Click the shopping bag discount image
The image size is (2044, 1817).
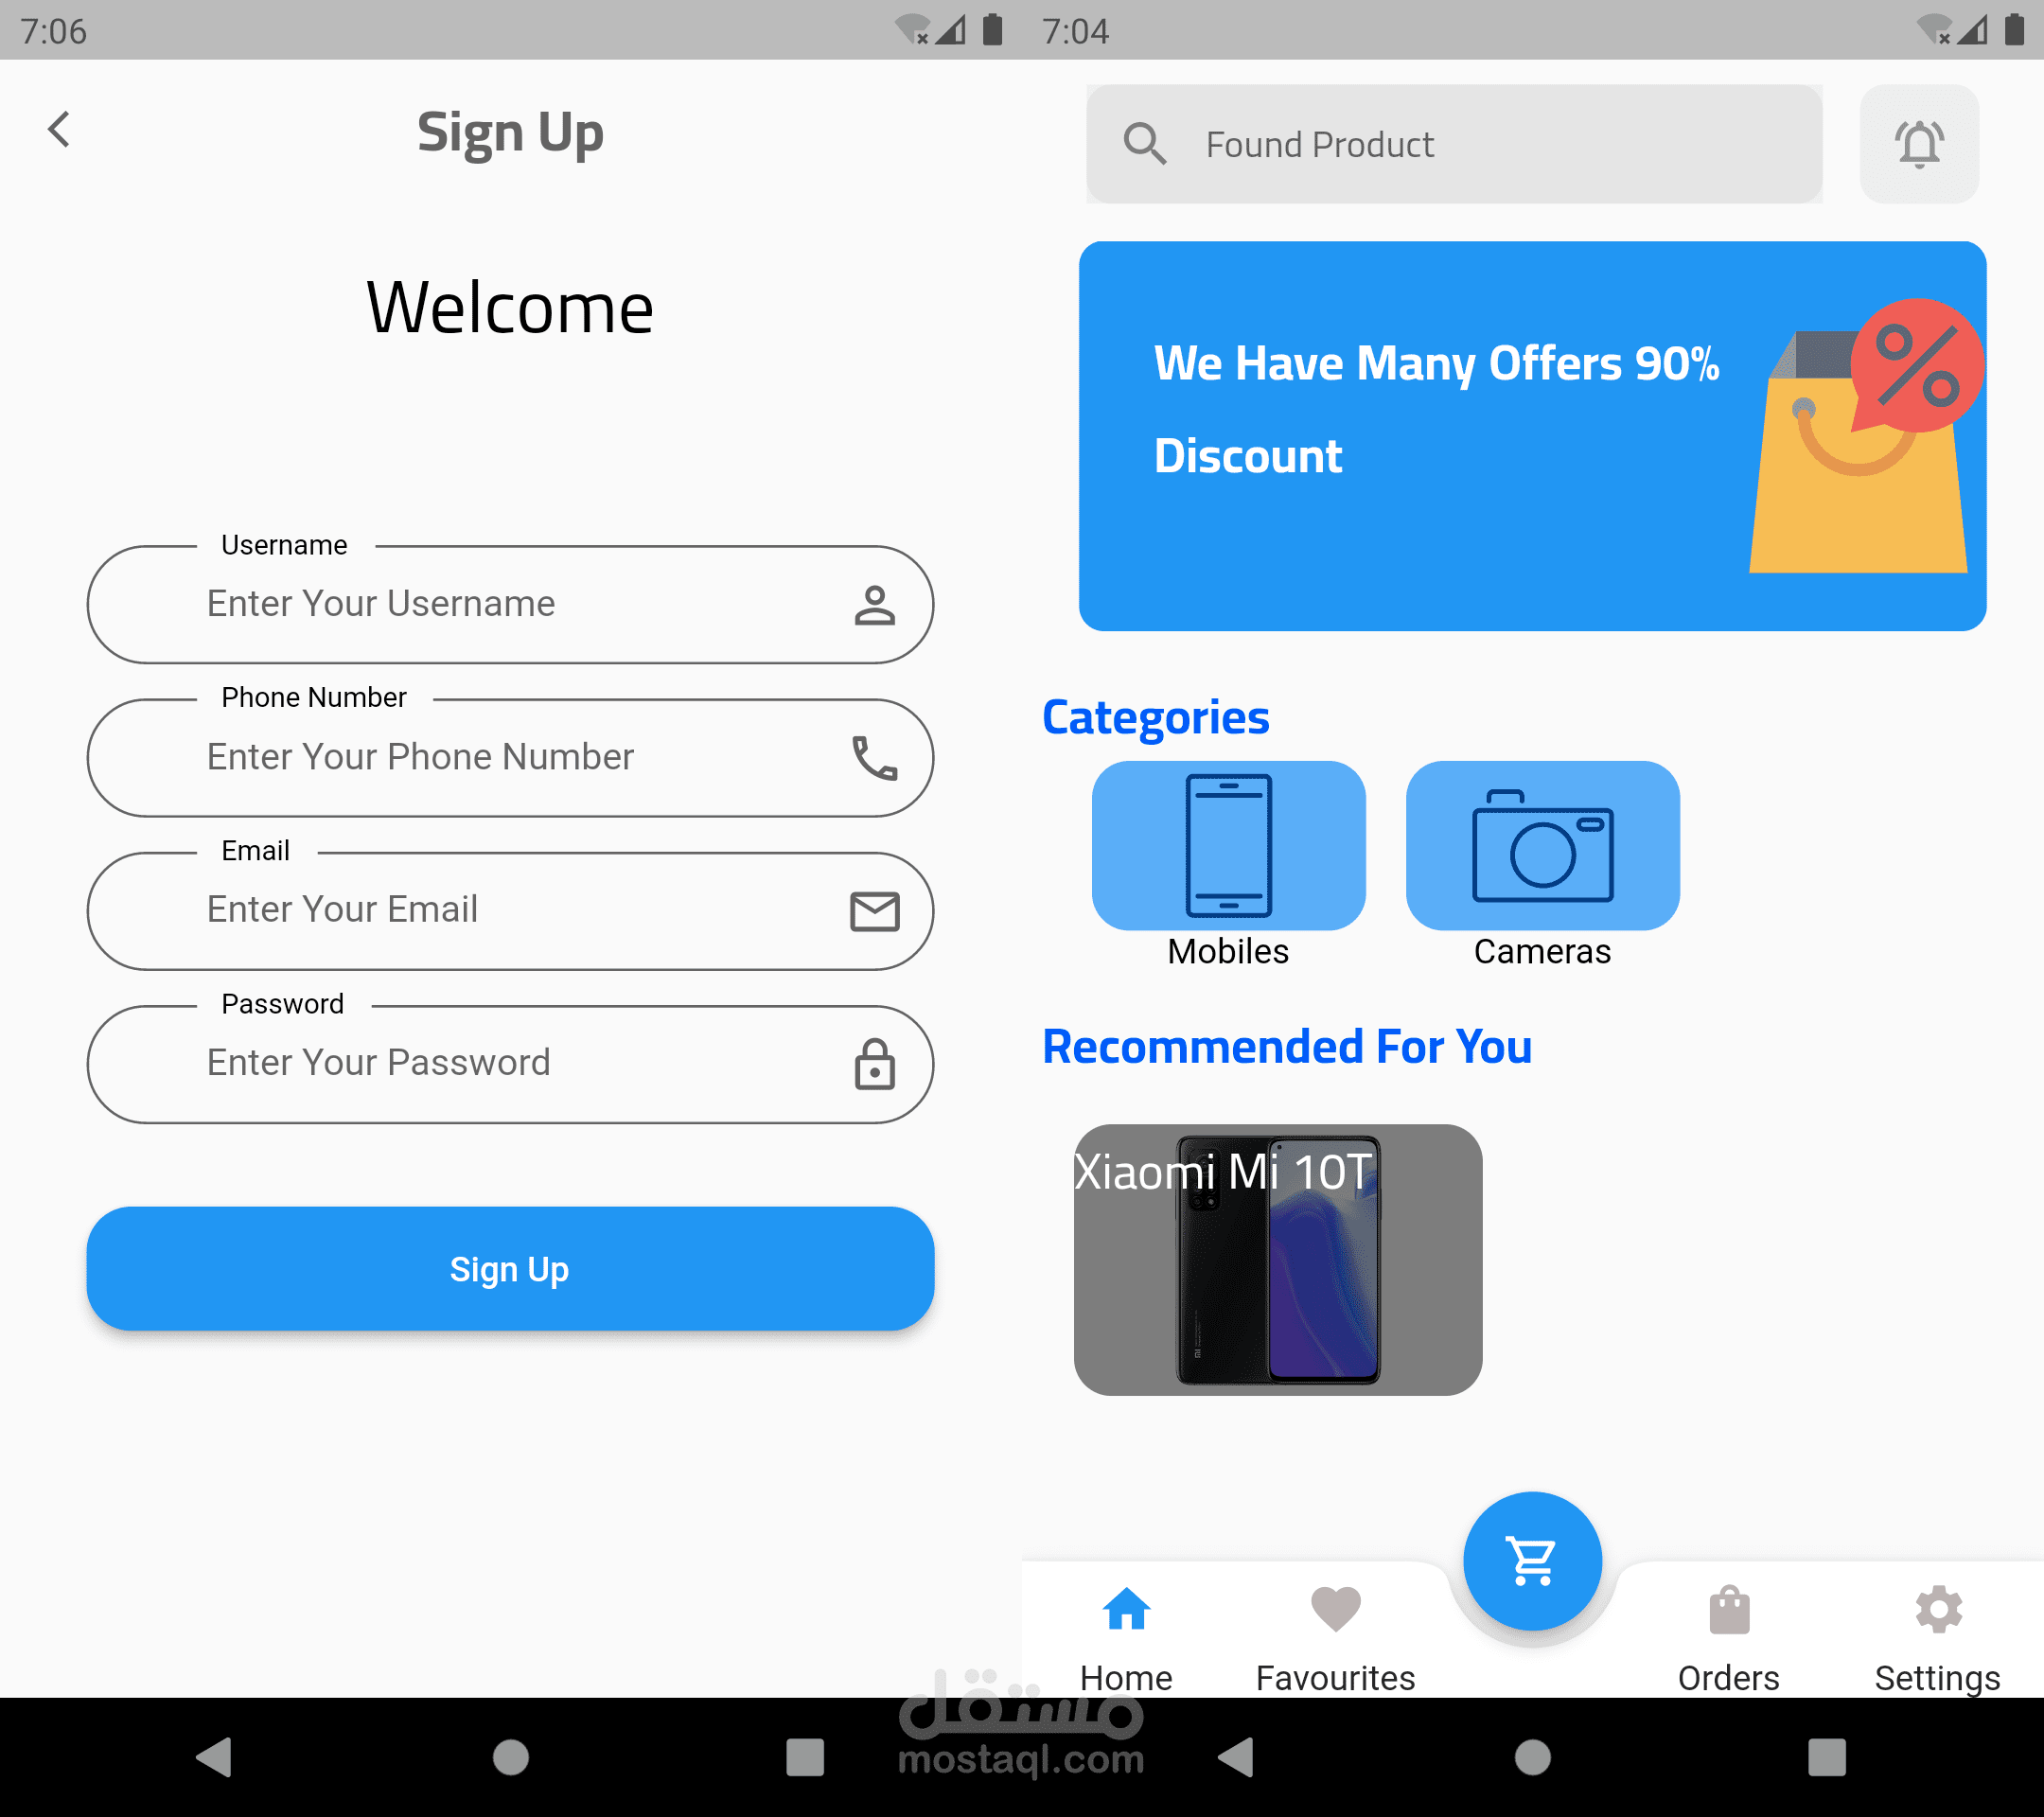click(1866, 436)
